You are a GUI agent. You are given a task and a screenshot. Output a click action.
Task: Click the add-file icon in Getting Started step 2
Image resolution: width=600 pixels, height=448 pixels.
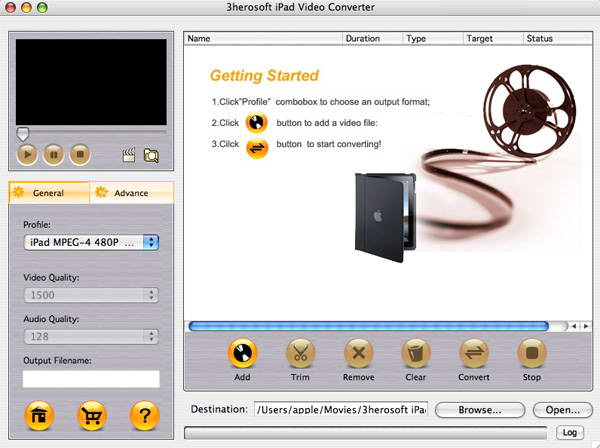coord(256,123)
